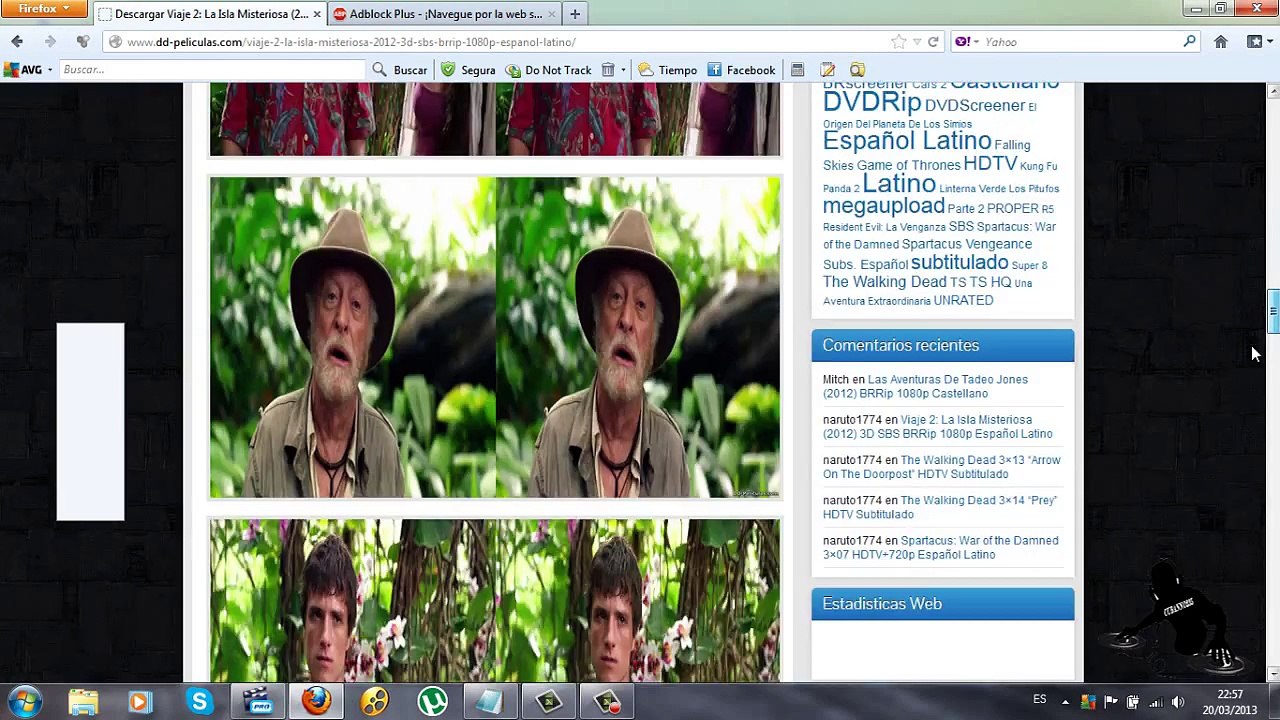1280x720 pixels.
Task: Open the yellow film reel taskbar icon
Action: click(x=375, y=701)
